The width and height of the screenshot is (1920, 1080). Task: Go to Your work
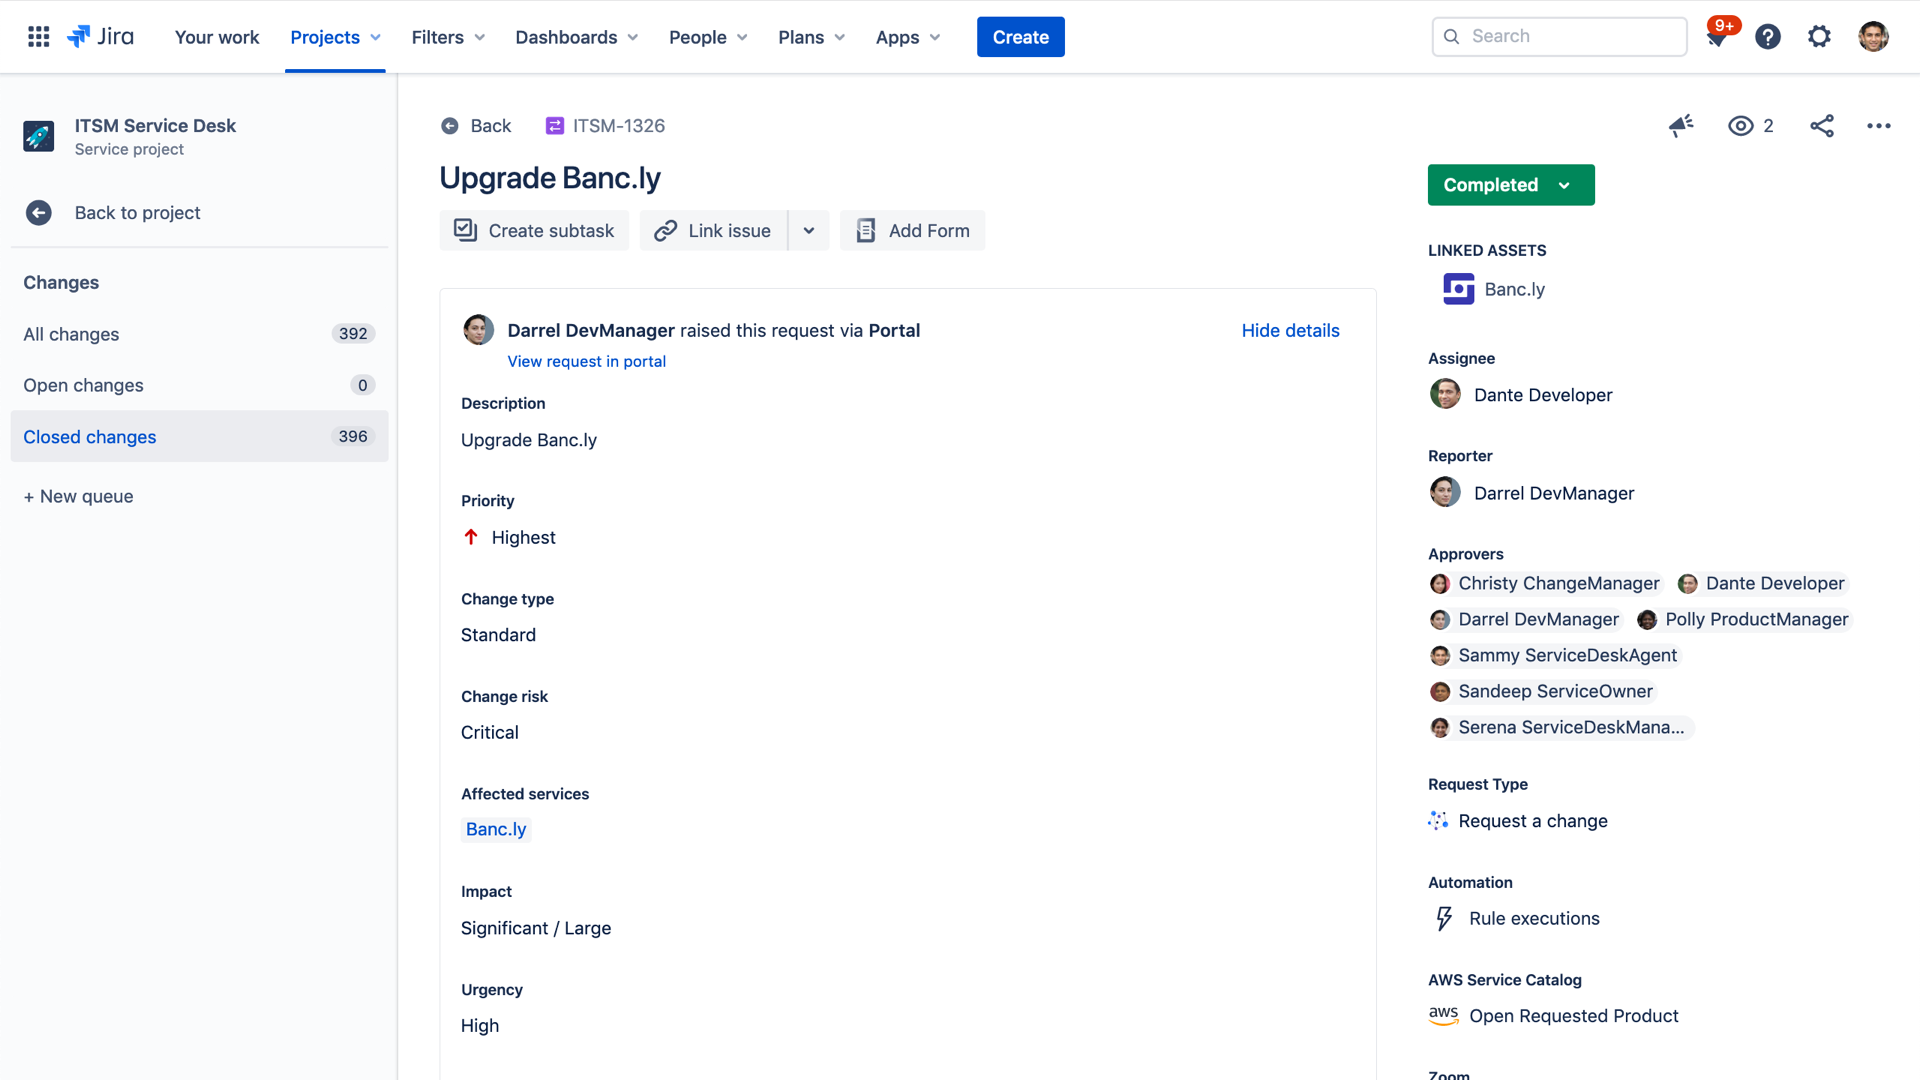pos(217,37)
